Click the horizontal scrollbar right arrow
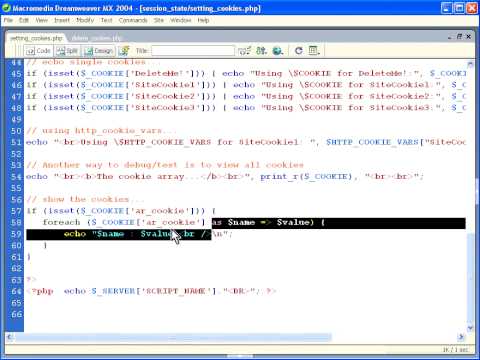This screenshot has height=360, width=480. (462, 337)
